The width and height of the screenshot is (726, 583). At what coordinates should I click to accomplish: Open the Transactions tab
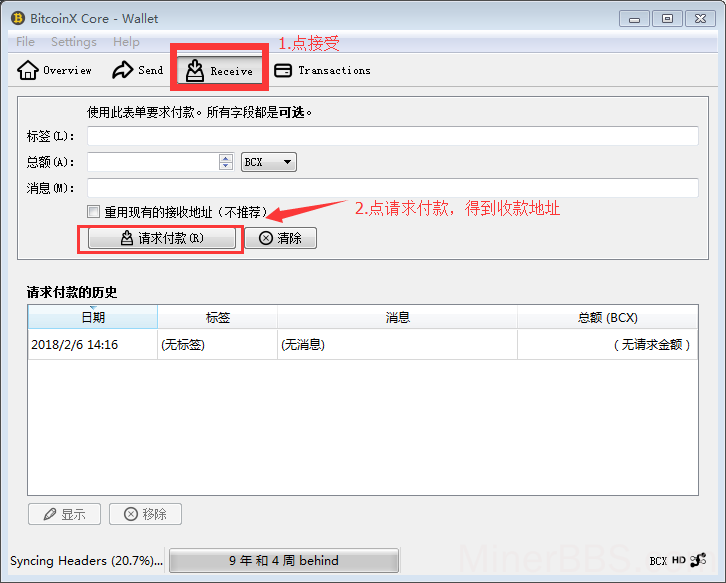pos(322,70)
